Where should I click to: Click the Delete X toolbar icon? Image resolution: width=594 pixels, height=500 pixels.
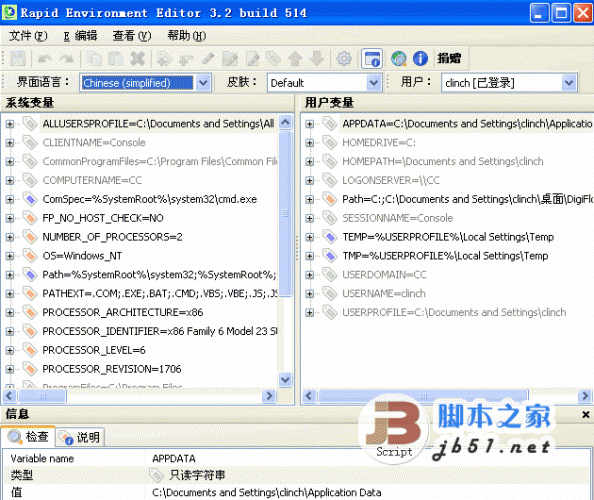click(x=138, y=59)
